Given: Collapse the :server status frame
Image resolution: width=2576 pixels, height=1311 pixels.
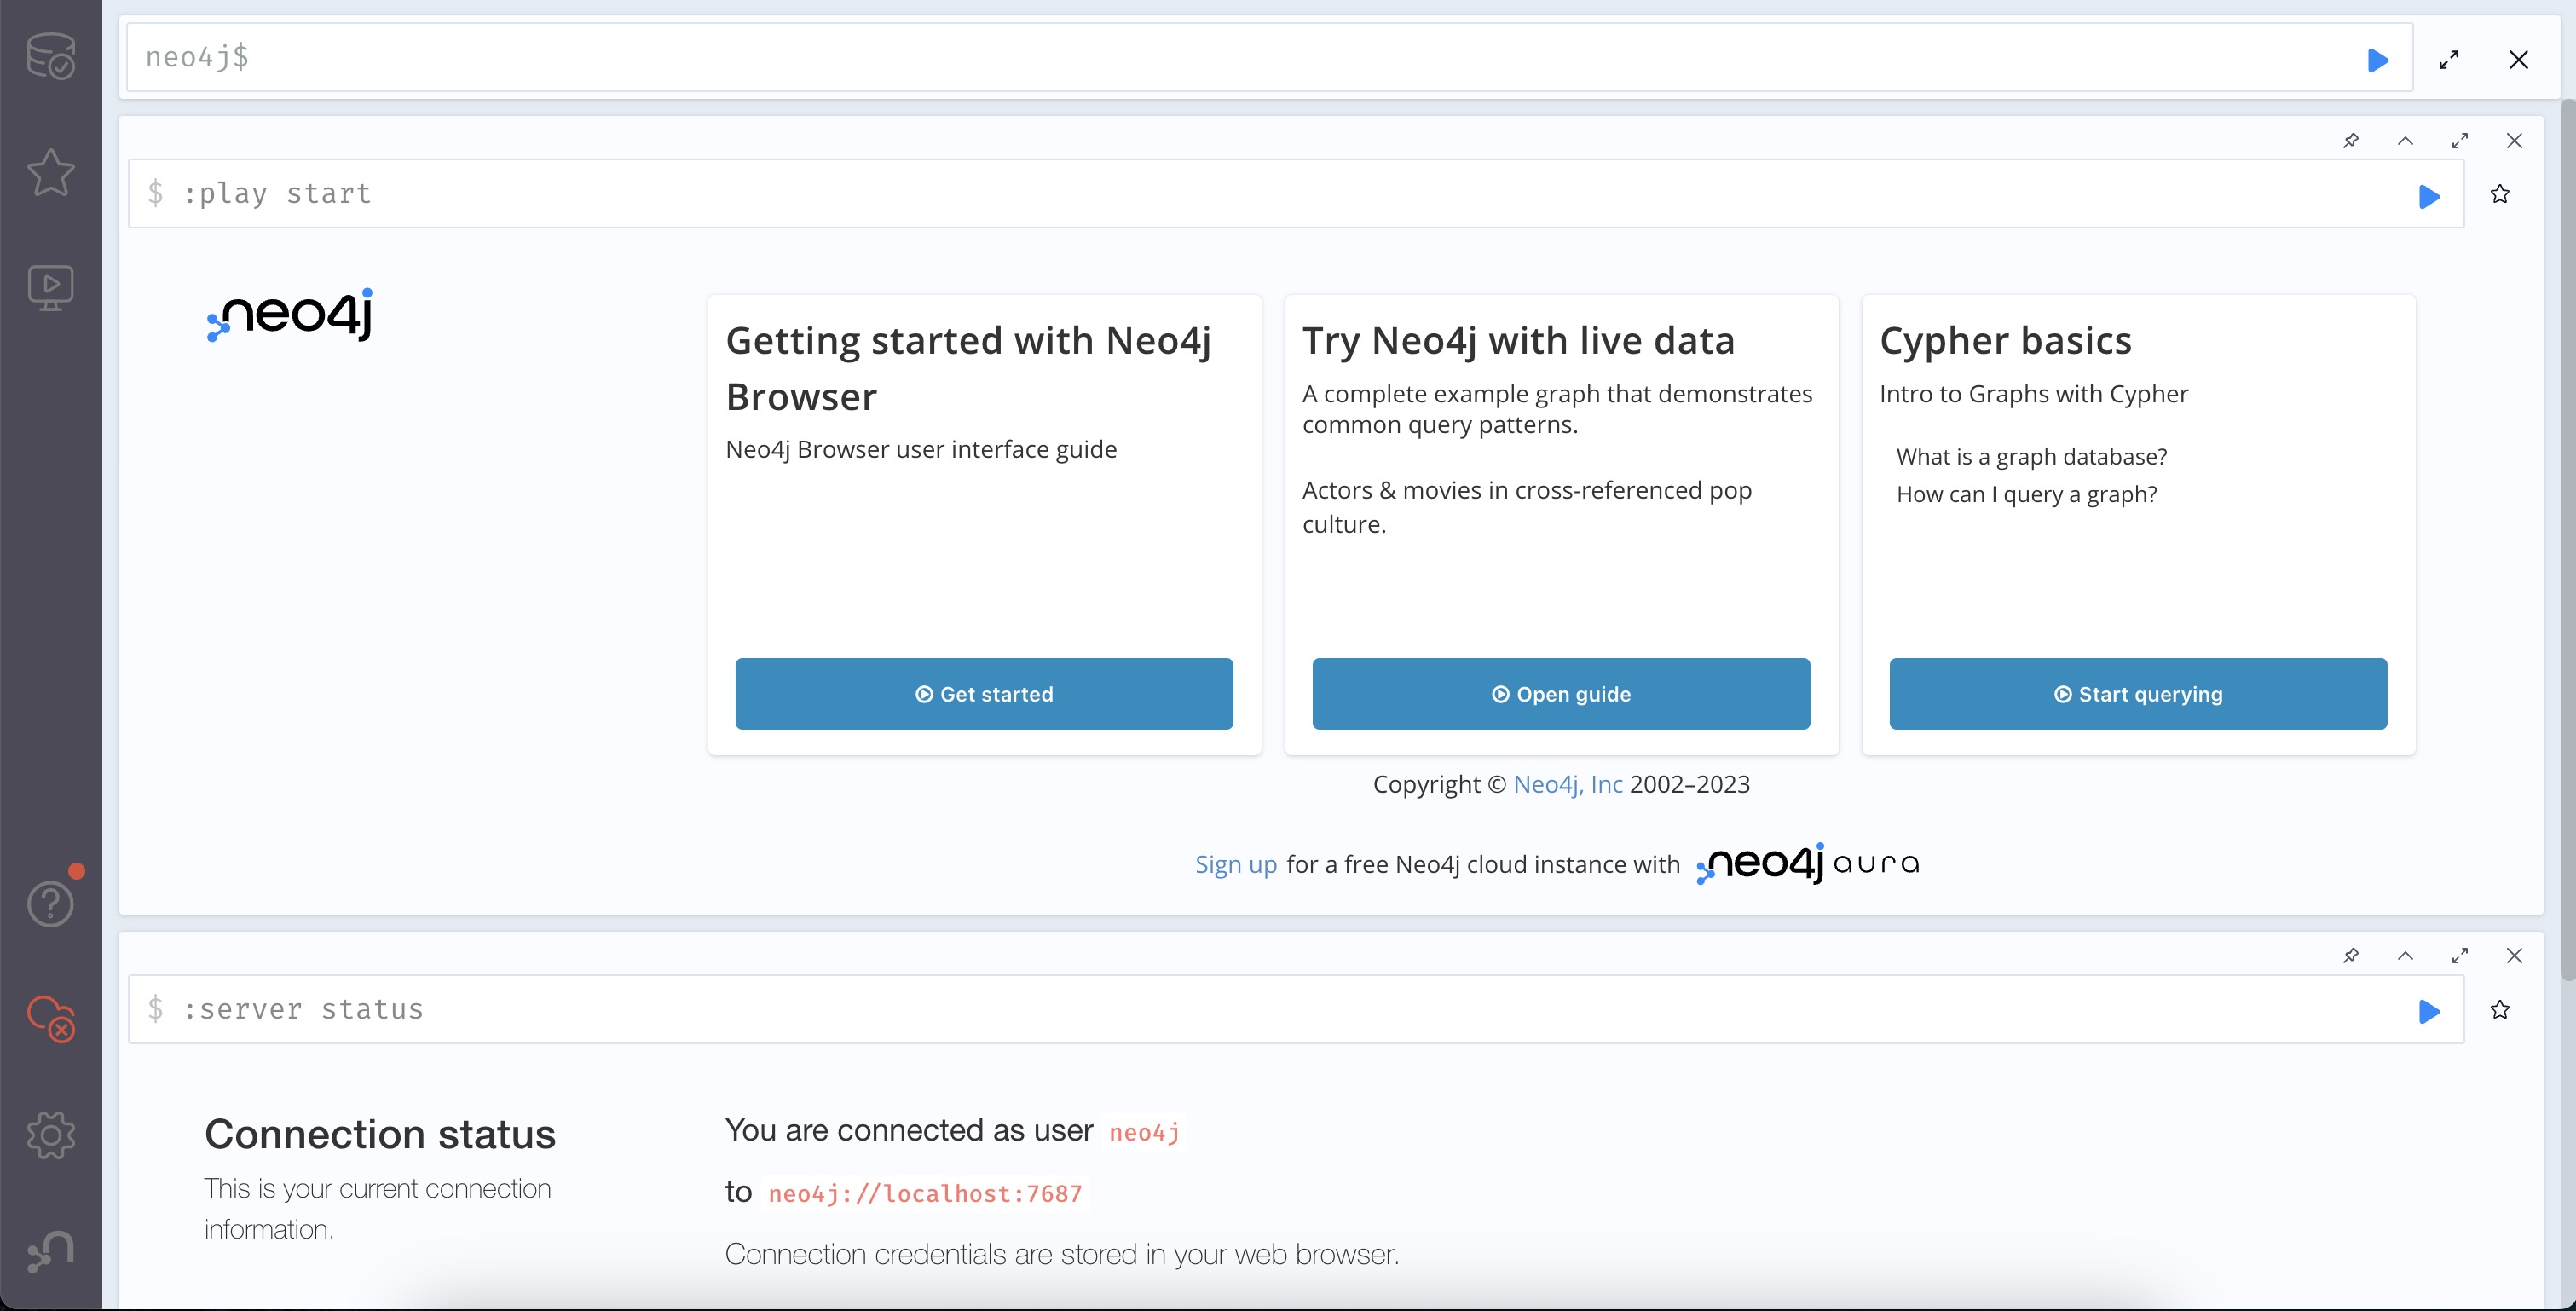Looking at the screenshot, I should pyautogui.click(x=2405, y=956).
